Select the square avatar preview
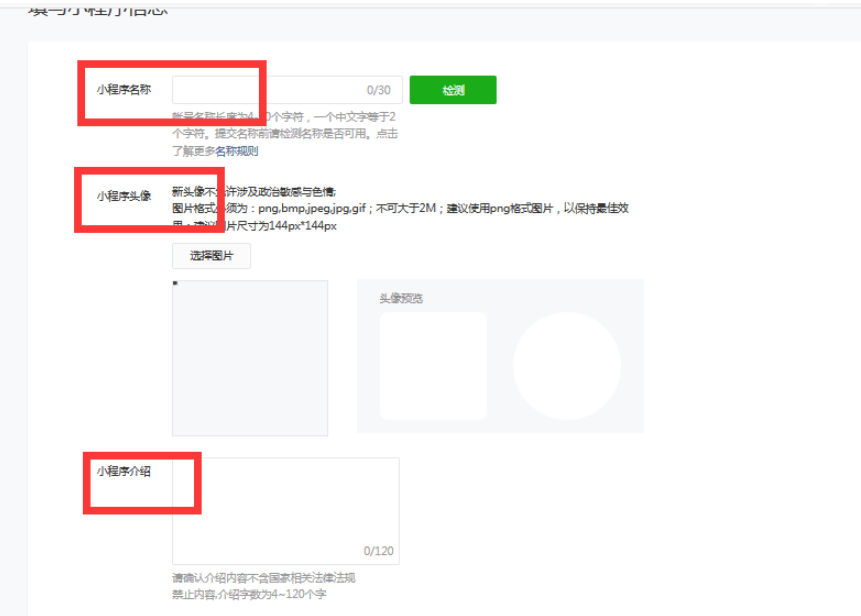 click(x=433, y=366)
